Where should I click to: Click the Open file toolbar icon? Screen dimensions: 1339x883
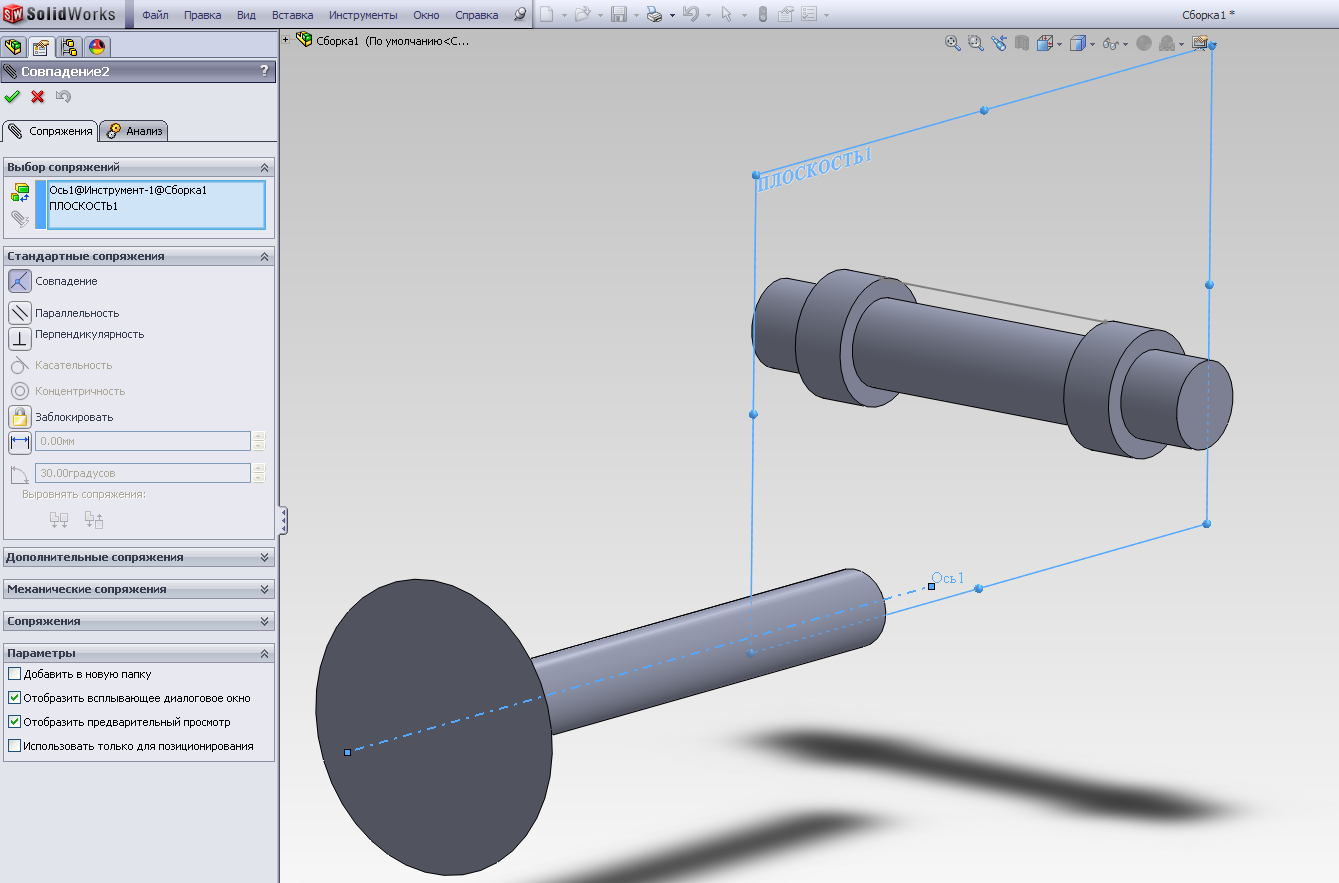tap(582, 15)
